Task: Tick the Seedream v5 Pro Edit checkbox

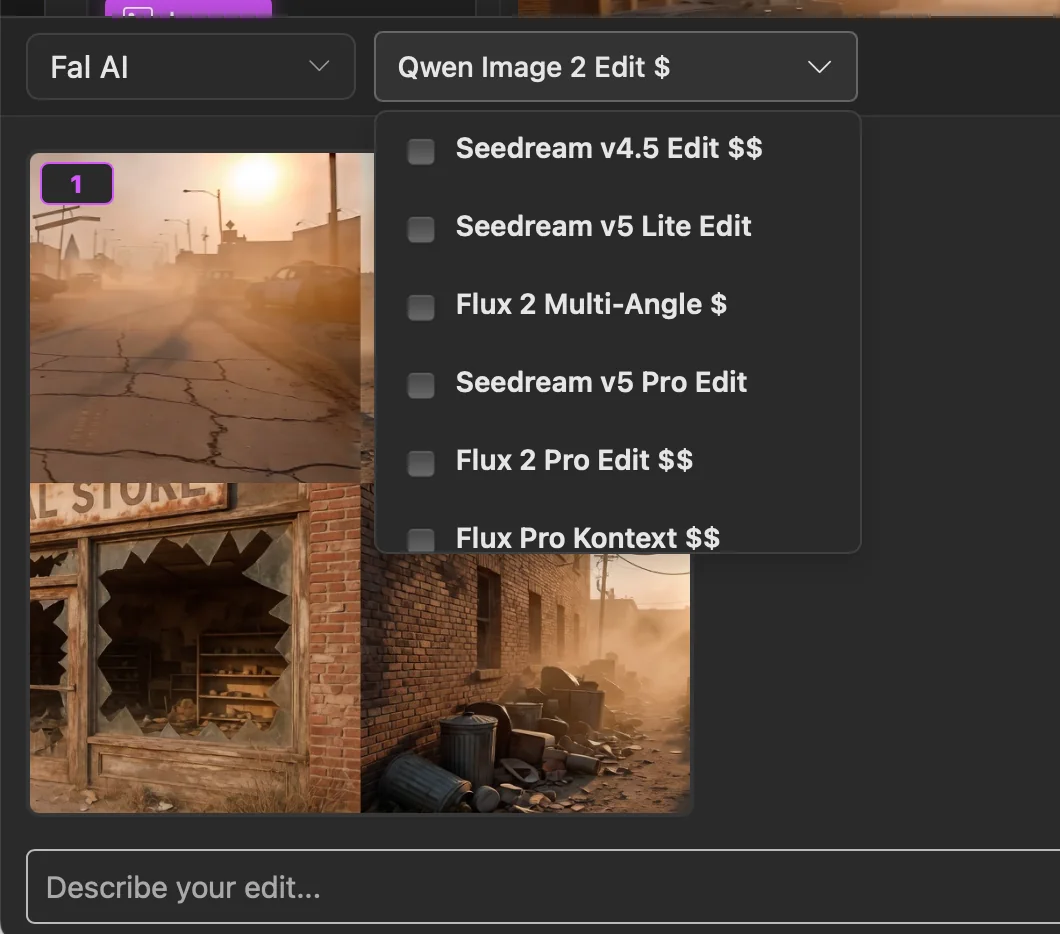Action: click(x=420, y=385)
